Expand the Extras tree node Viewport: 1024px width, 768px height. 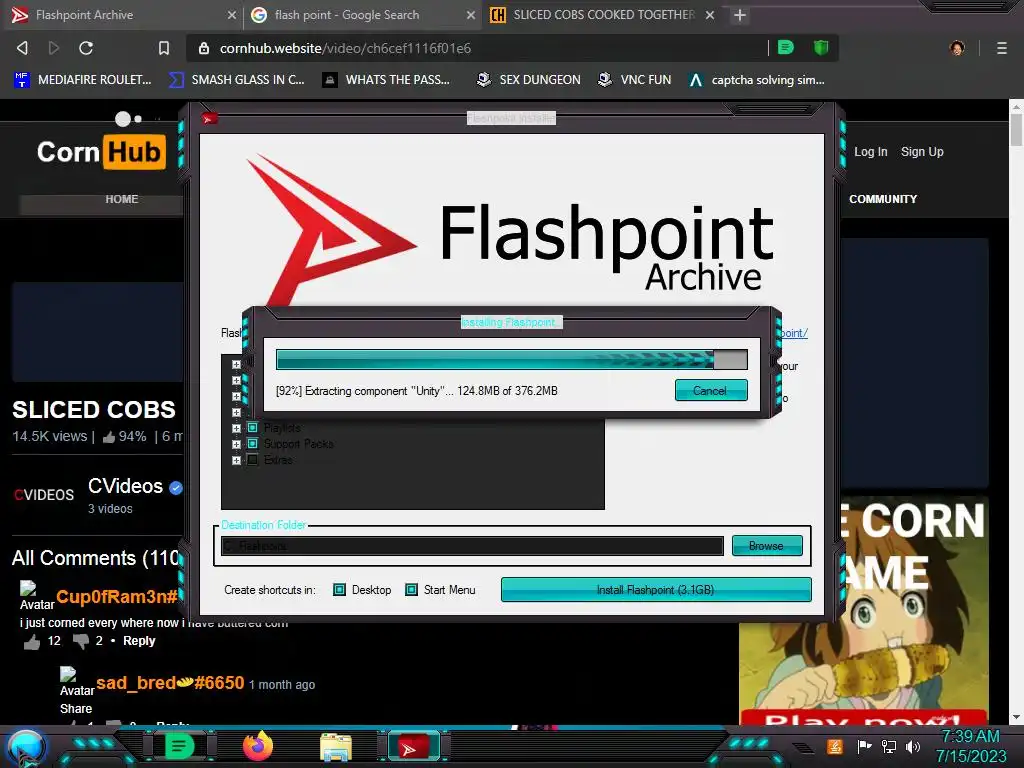(x=236, y=460)
